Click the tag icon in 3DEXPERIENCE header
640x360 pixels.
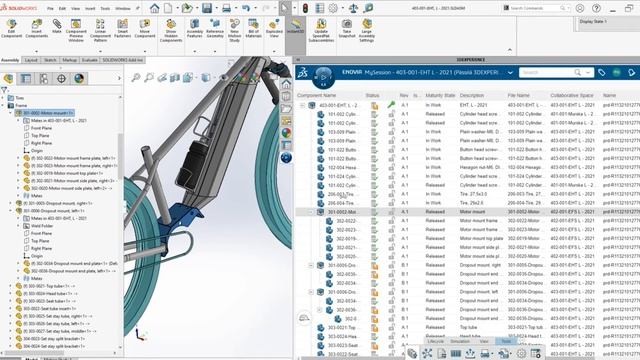point(601,72)
